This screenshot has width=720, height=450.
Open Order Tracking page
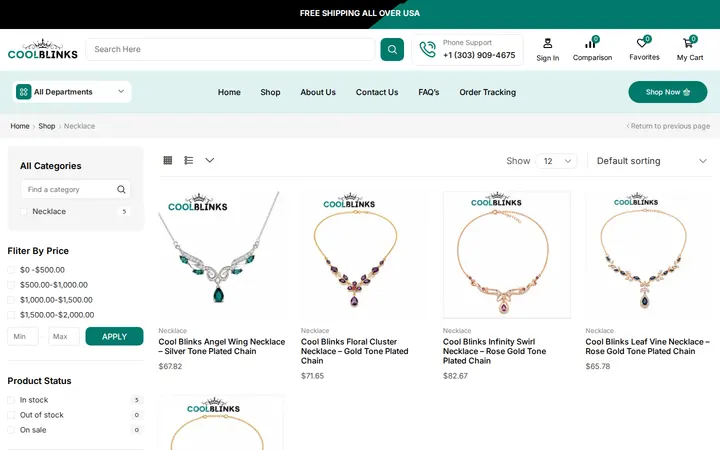pos(487,92)
